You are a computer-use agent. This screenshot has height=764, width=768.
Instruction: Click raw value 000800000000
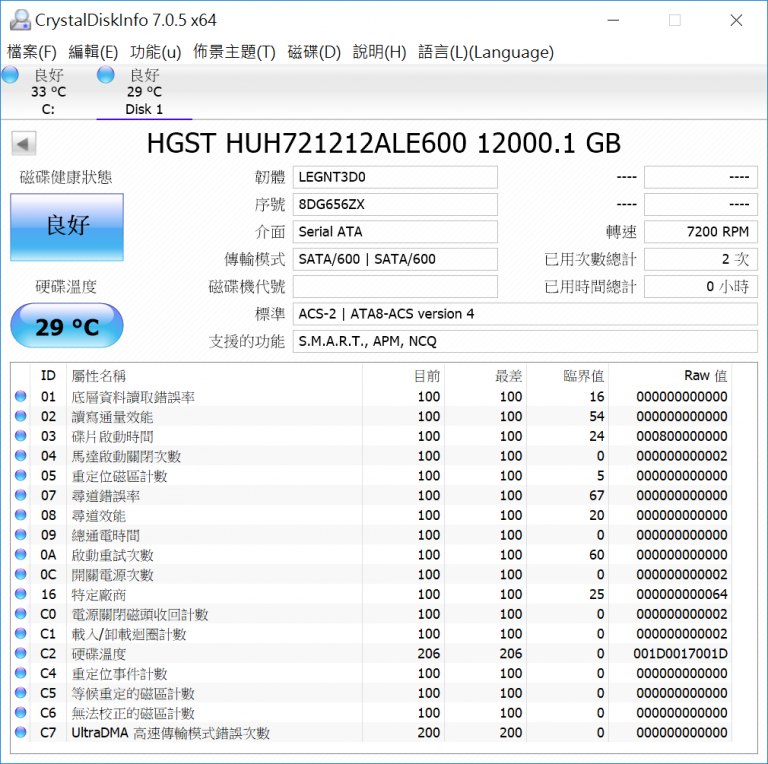682,436
